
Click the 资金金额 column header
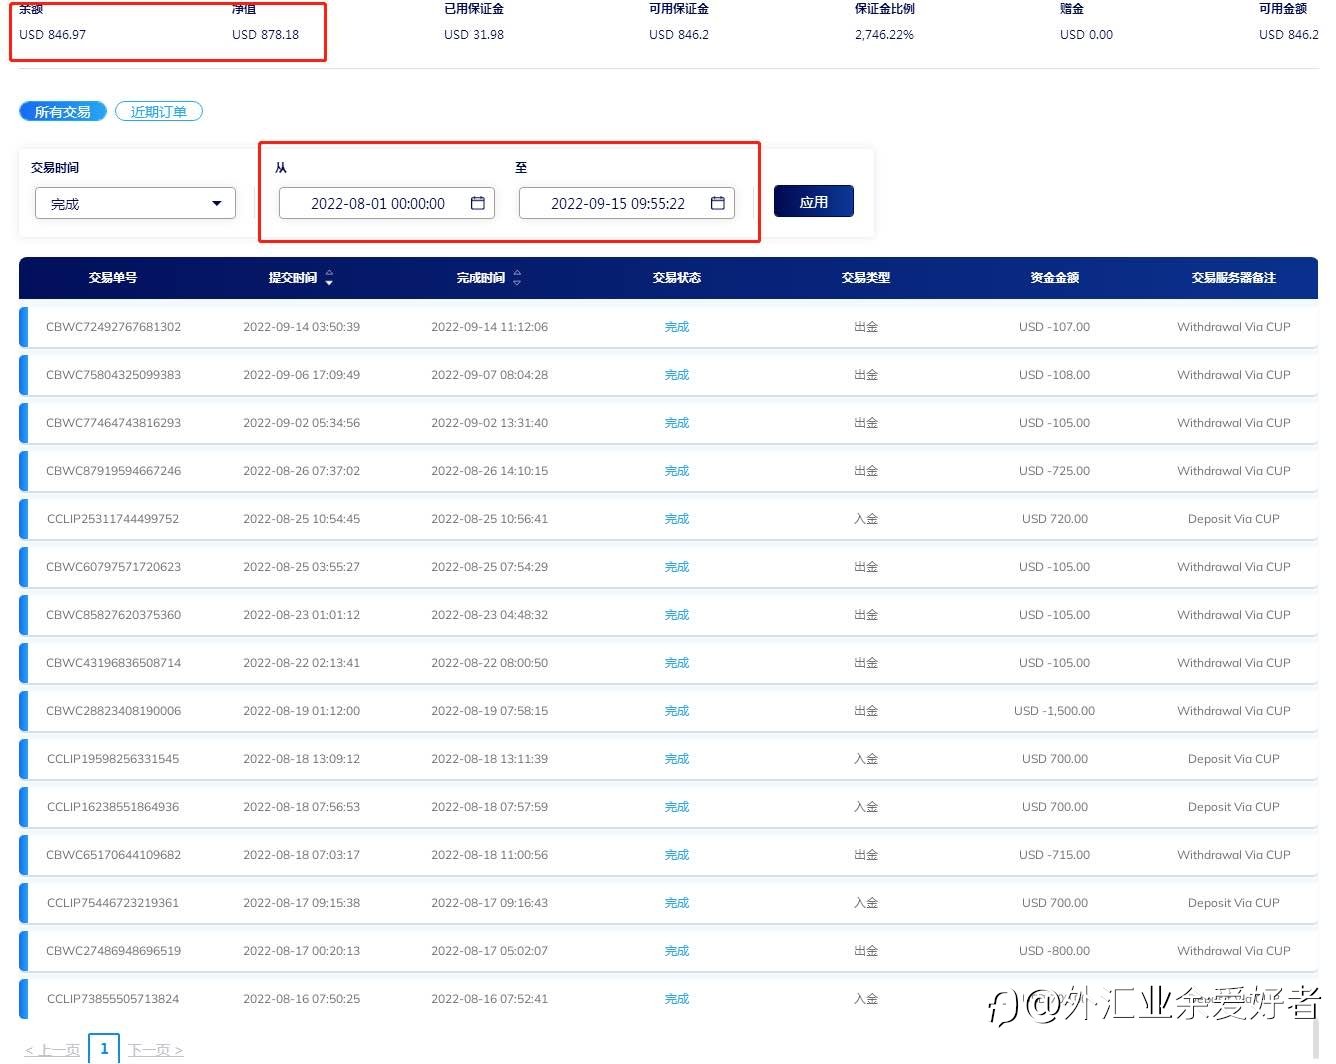(x=1055, y=278)
